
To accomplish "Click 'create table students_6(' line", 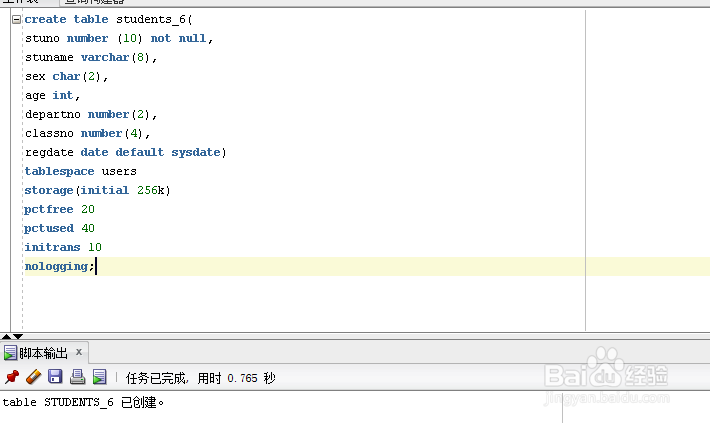I will pos(109,19).
